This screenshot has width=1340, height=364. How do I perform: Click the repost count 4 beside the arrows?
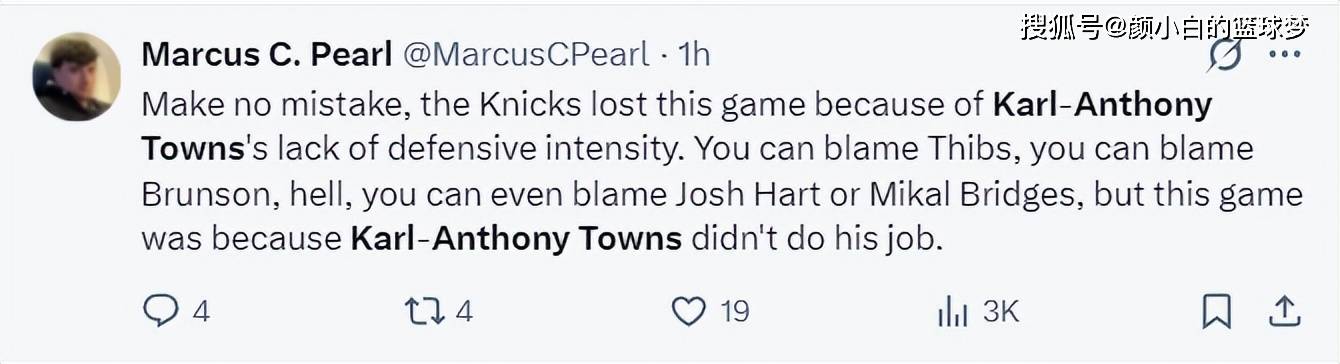click(463, 312)
